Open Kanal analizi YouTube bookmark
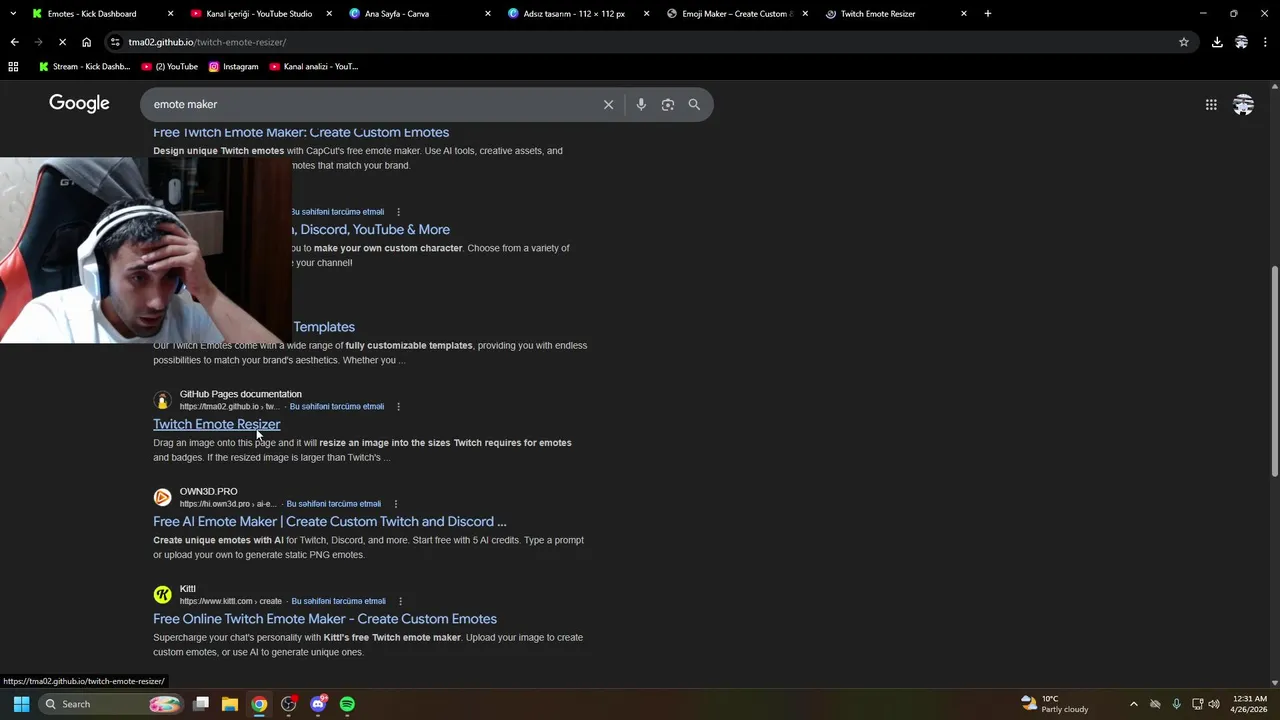The image size is (1280, 720). [x=314, y=67]
